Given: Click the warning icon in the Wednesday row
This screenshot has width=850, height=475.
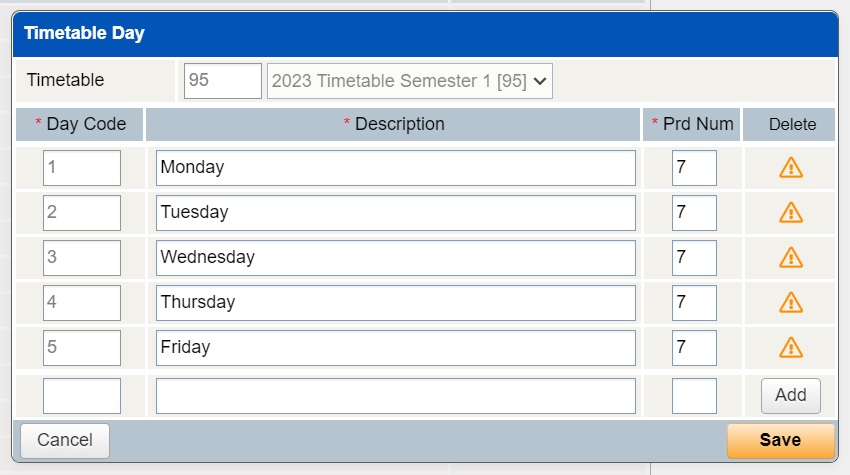Looking at the screenshot, I should [x=790, y=258].
